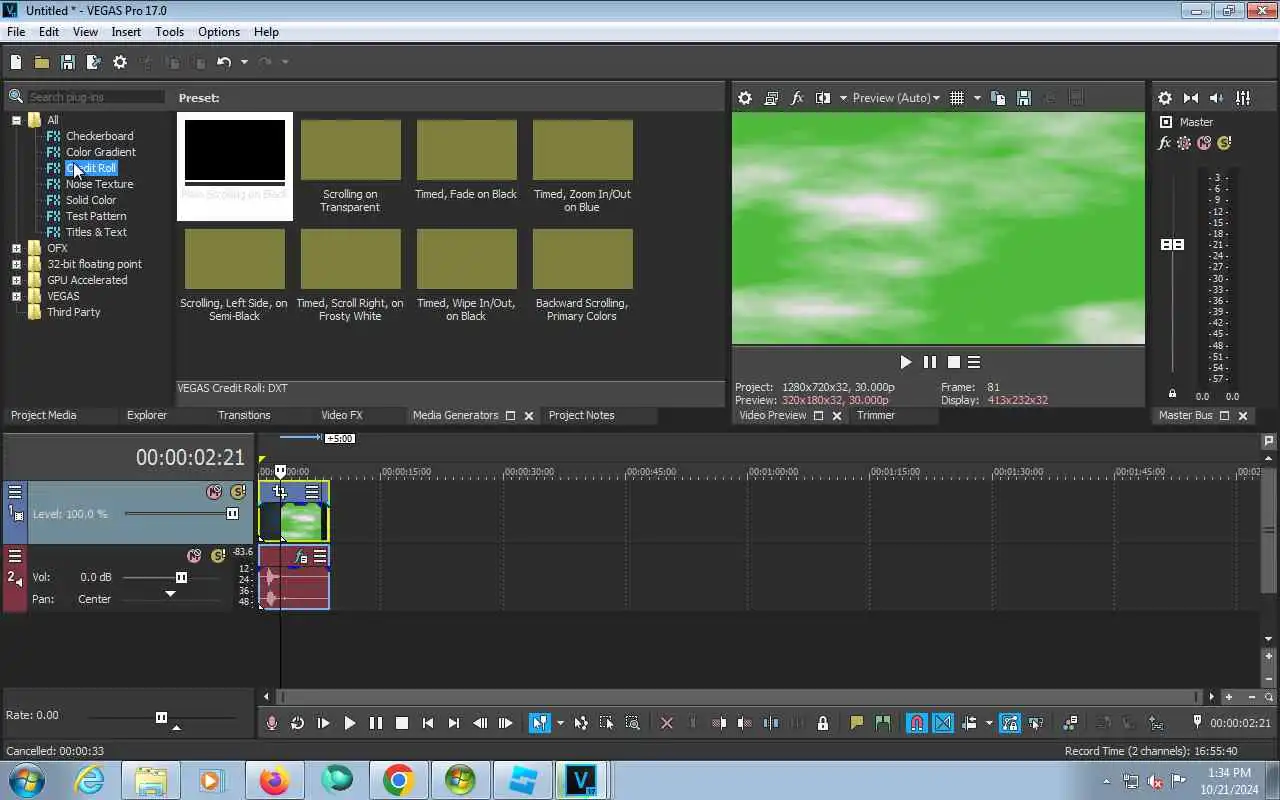The image size is (1280, 800).
Task: Open the Overlays grid dropdown arrow
Action: click(977, 98)
